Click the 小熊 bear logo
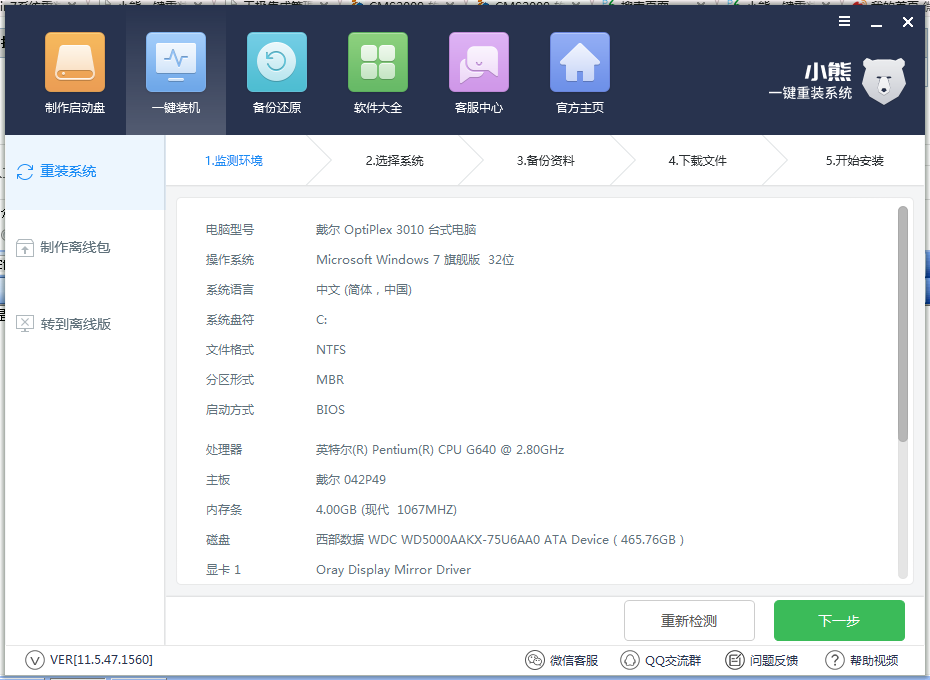 click(x=883, y=81)
